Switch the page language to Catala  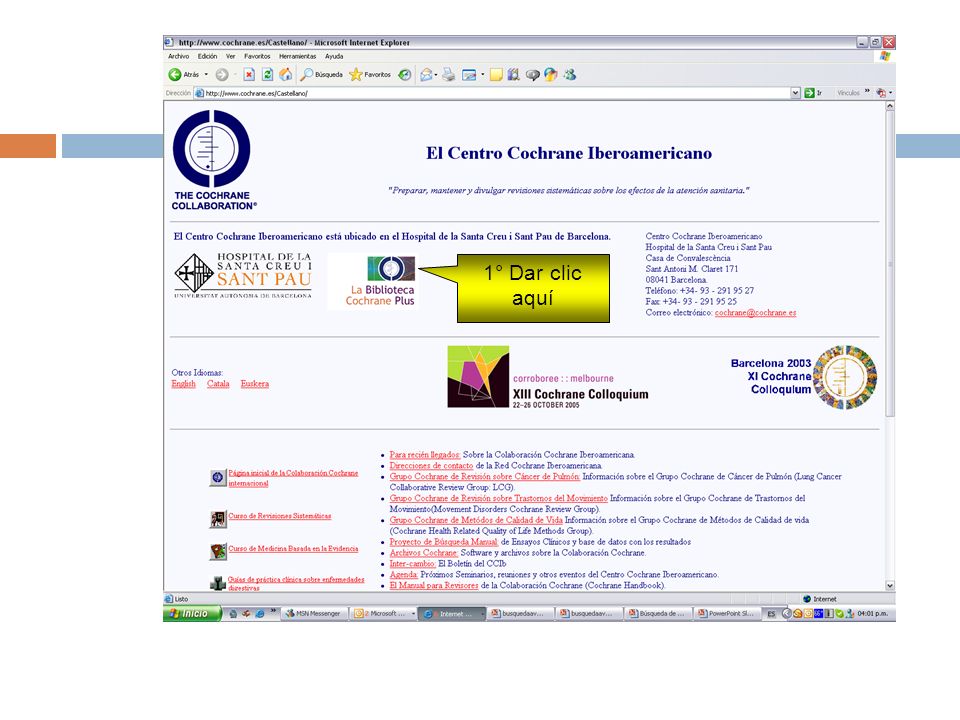click(x=218, y=384)
